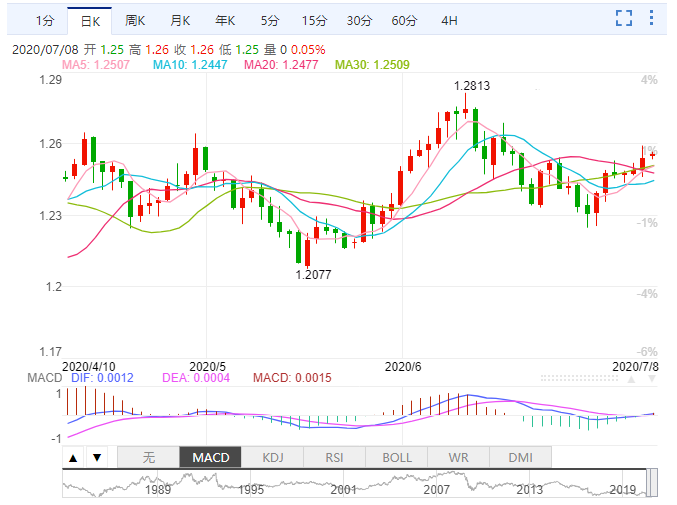Click the 2020/7/8 x-axis end label
Viewport: 677px width, 505px height.
pyautogui.click(x=635, y=367)
